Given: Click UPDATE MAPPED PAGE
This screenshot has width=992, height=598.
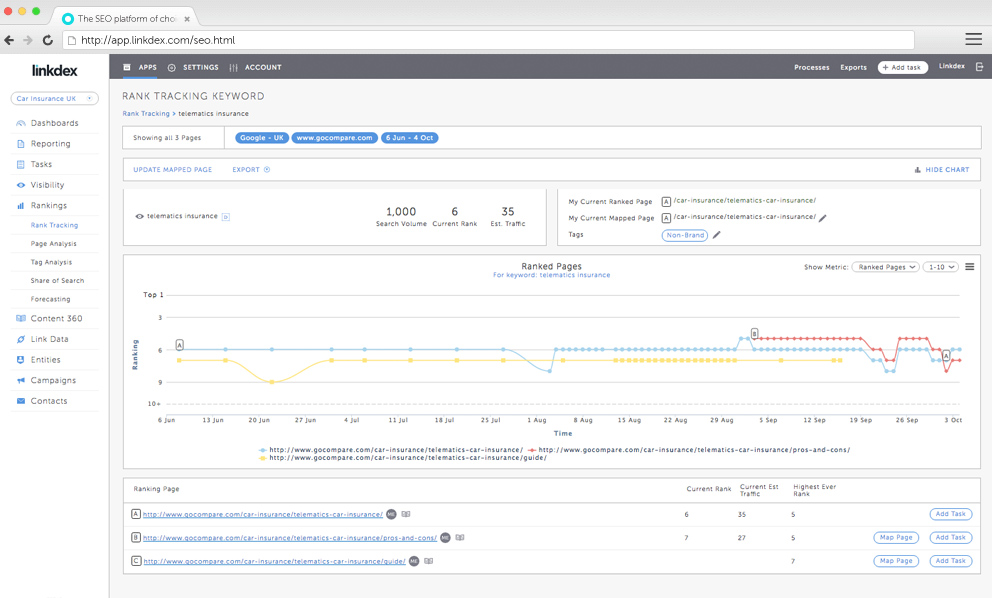Looking at the screenshot, I should click(x=173, y=170).
